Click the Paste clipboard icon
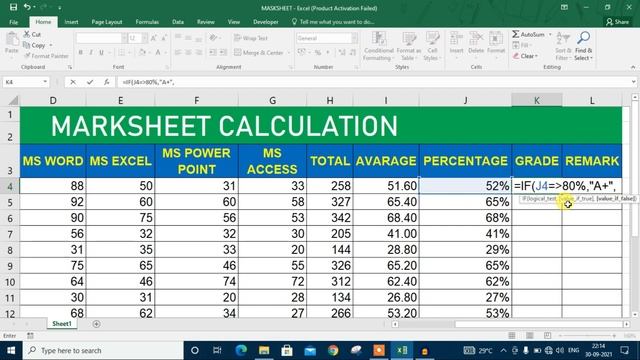The width and height of the screenshot is (640, 360). (x=12, y=40)
